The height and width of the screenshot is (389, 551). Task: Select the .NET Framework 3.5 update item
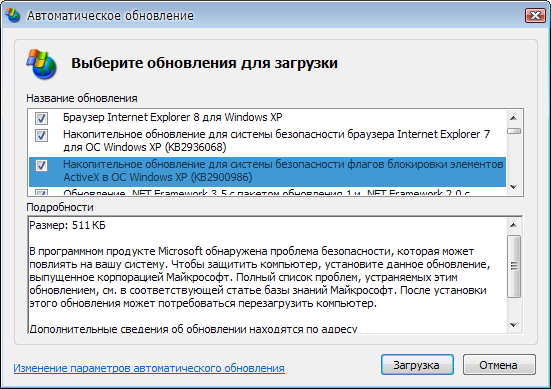[x=267, y=192]
